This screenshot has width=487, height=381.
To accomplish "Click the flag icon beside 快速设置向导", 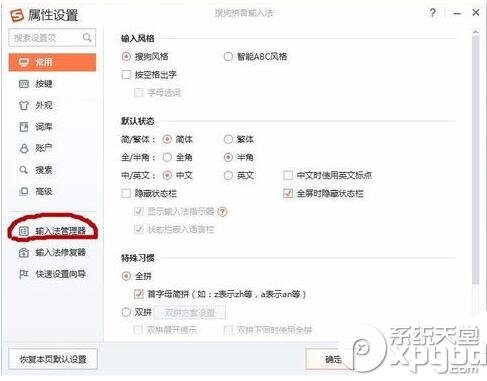I will [23, 274].
